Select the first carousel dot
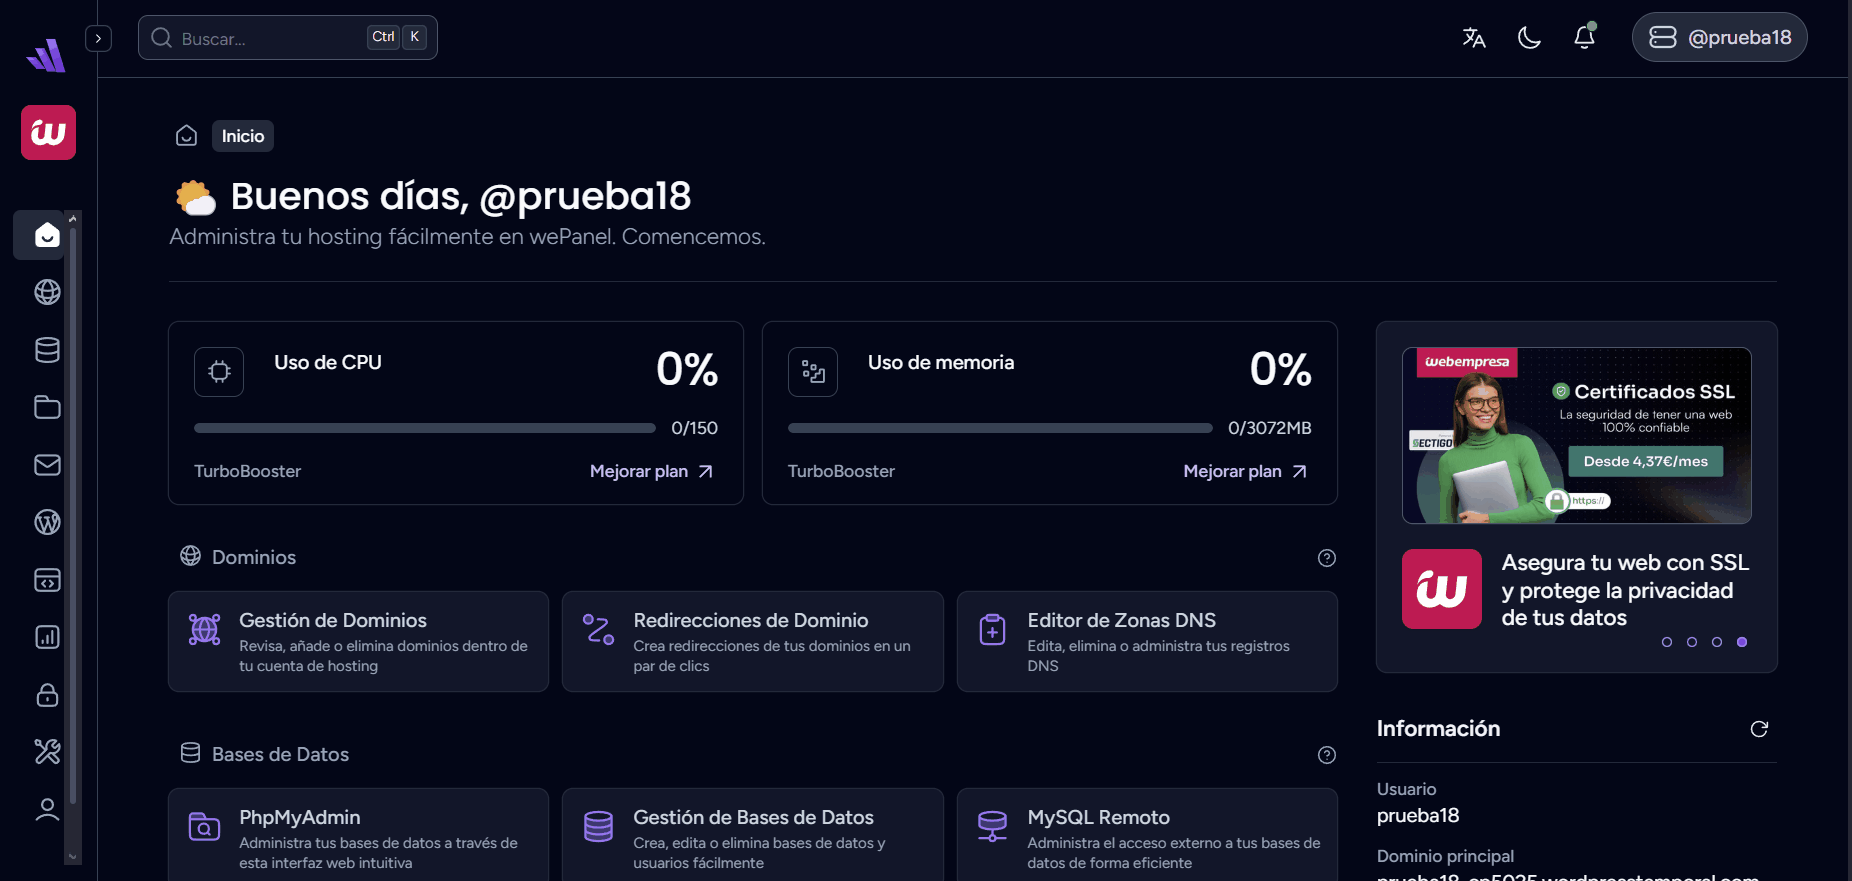This screenshot has height=881, width=1852. coord(1667,642)
